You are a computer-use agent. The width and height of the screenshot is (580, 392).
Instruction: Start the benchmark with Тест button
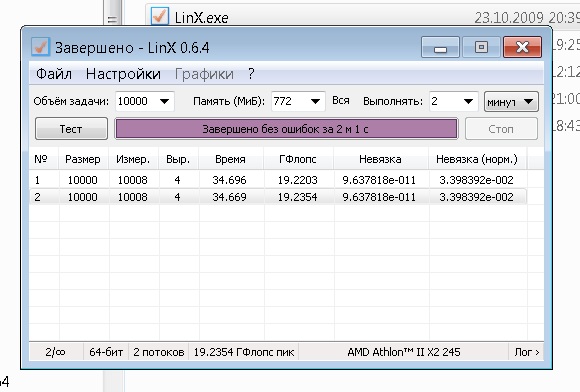tap(71, 129)
